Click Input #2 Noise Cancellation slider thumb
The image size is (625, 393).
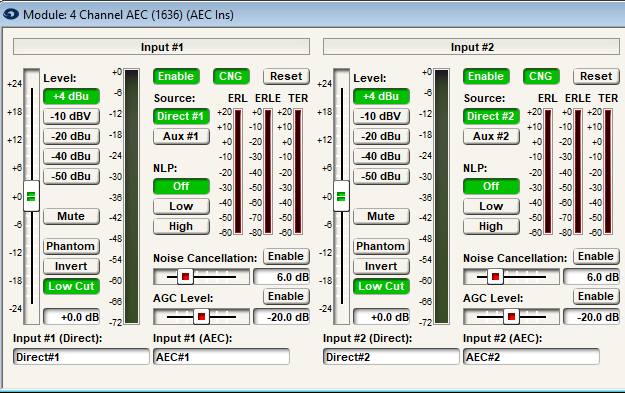(495, 277)
